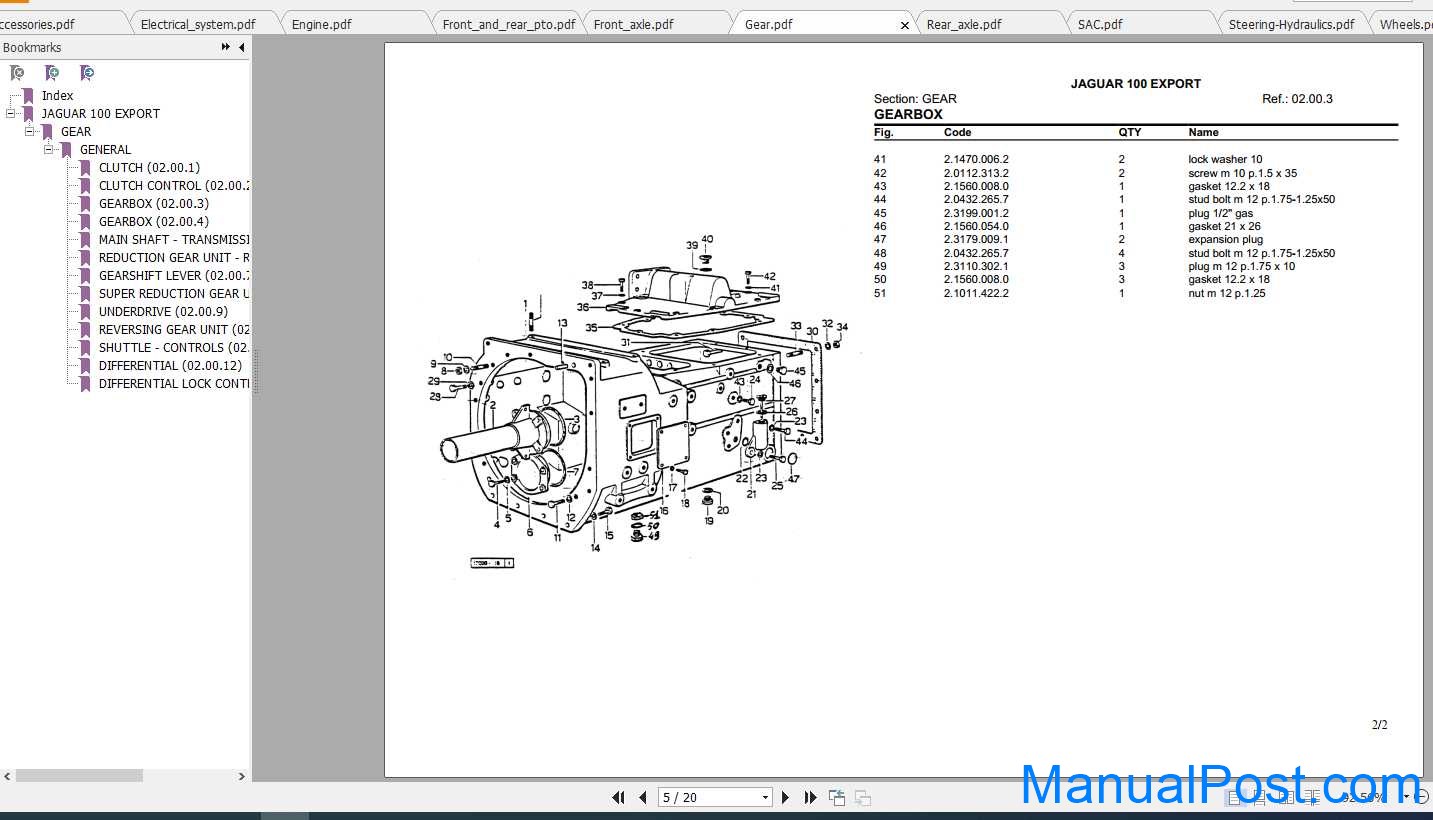Switch to the Engine.pdf tab
This screenshot has width=1433, height=820.
pyautogui.click(x=321, y=24)
